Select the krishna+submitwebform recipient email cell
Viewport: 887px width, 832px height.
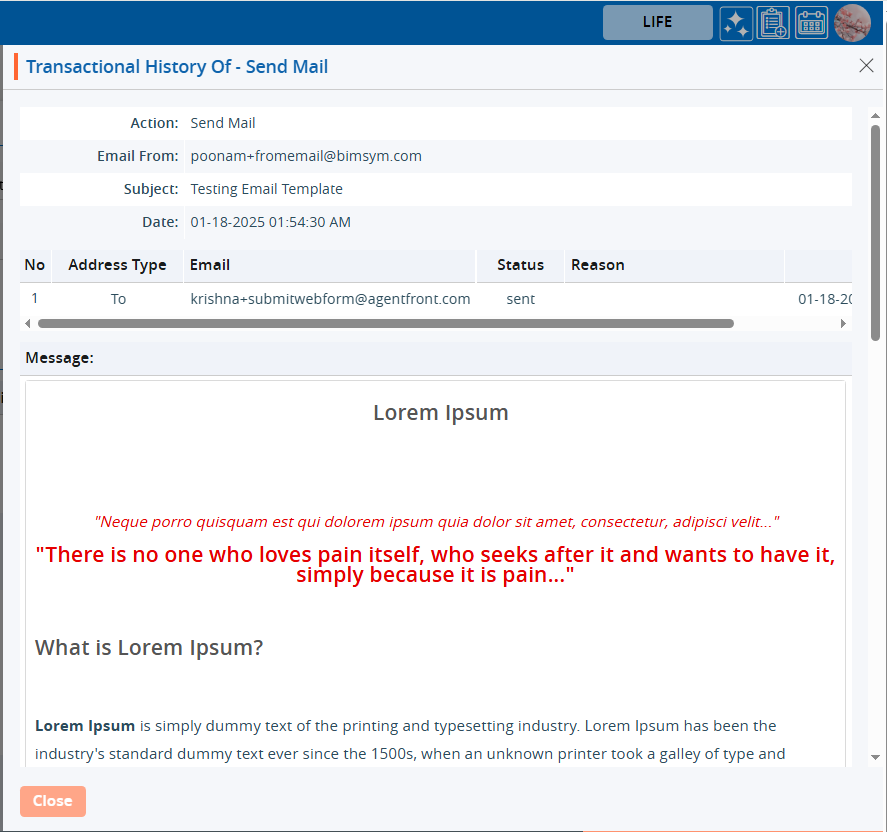pos(330,299)
